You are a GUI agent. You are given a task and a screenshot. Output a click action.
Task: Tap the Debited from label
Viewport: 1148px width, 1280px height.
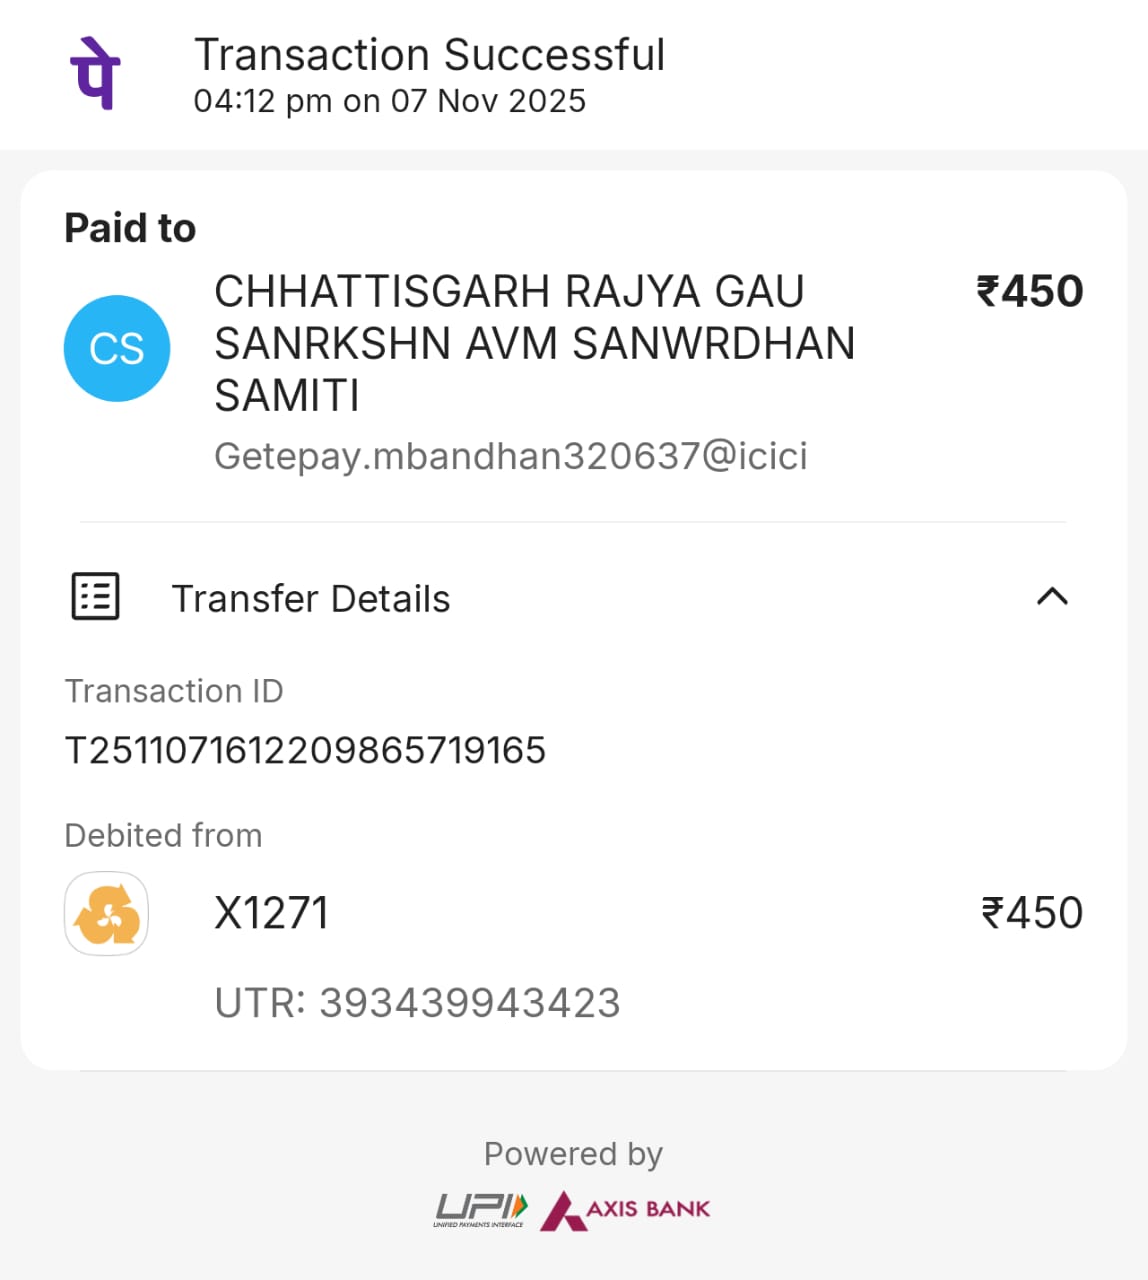pyautogui.click(x=163, y=835)
